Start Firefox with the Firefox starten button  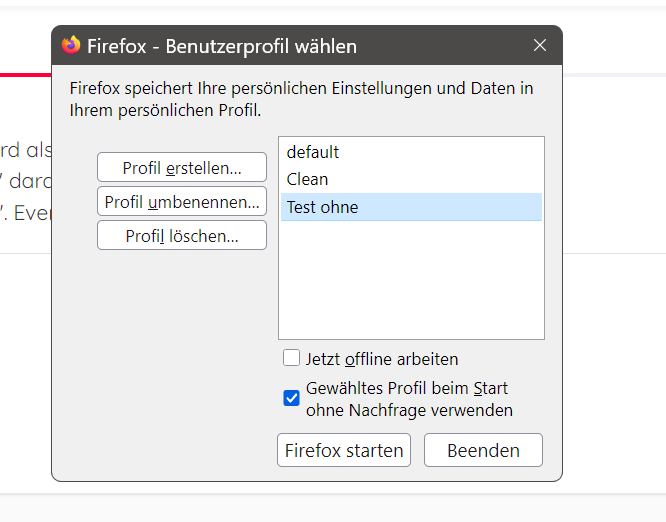(x=344, y=450)
